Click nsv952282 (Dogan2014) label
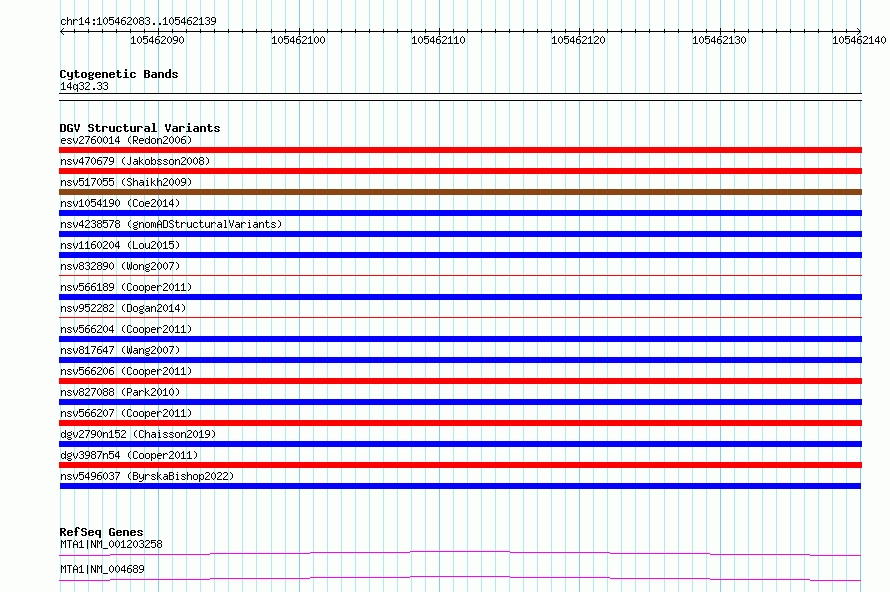Image resolution: width=890 pixels, height=592 pixels. click(123, 308)
